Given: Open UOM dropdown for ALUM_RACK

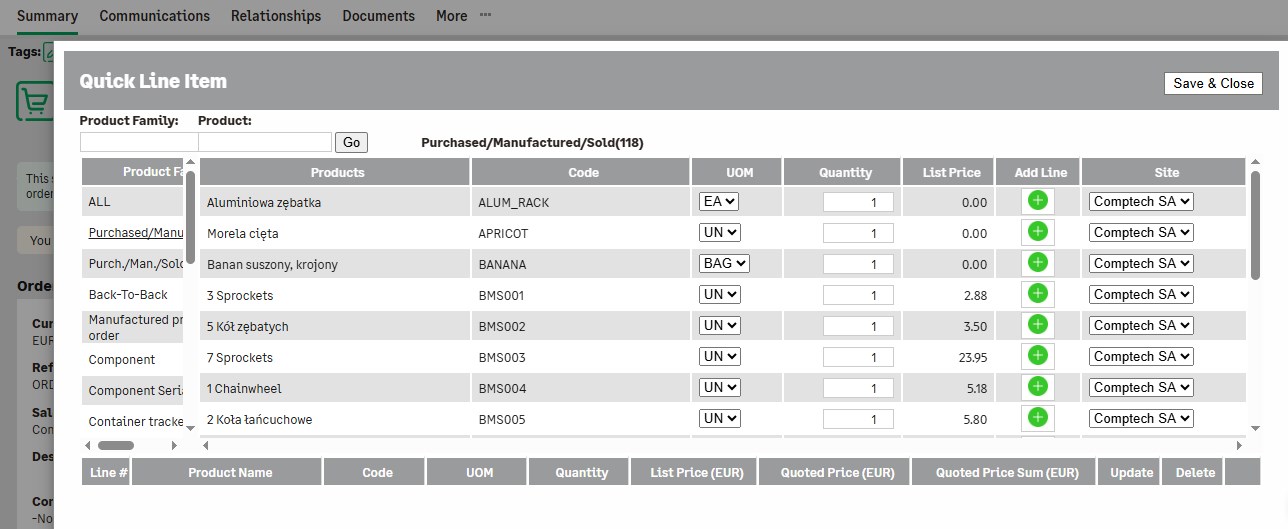Looking at the screenshot, I should pos(719,201).
